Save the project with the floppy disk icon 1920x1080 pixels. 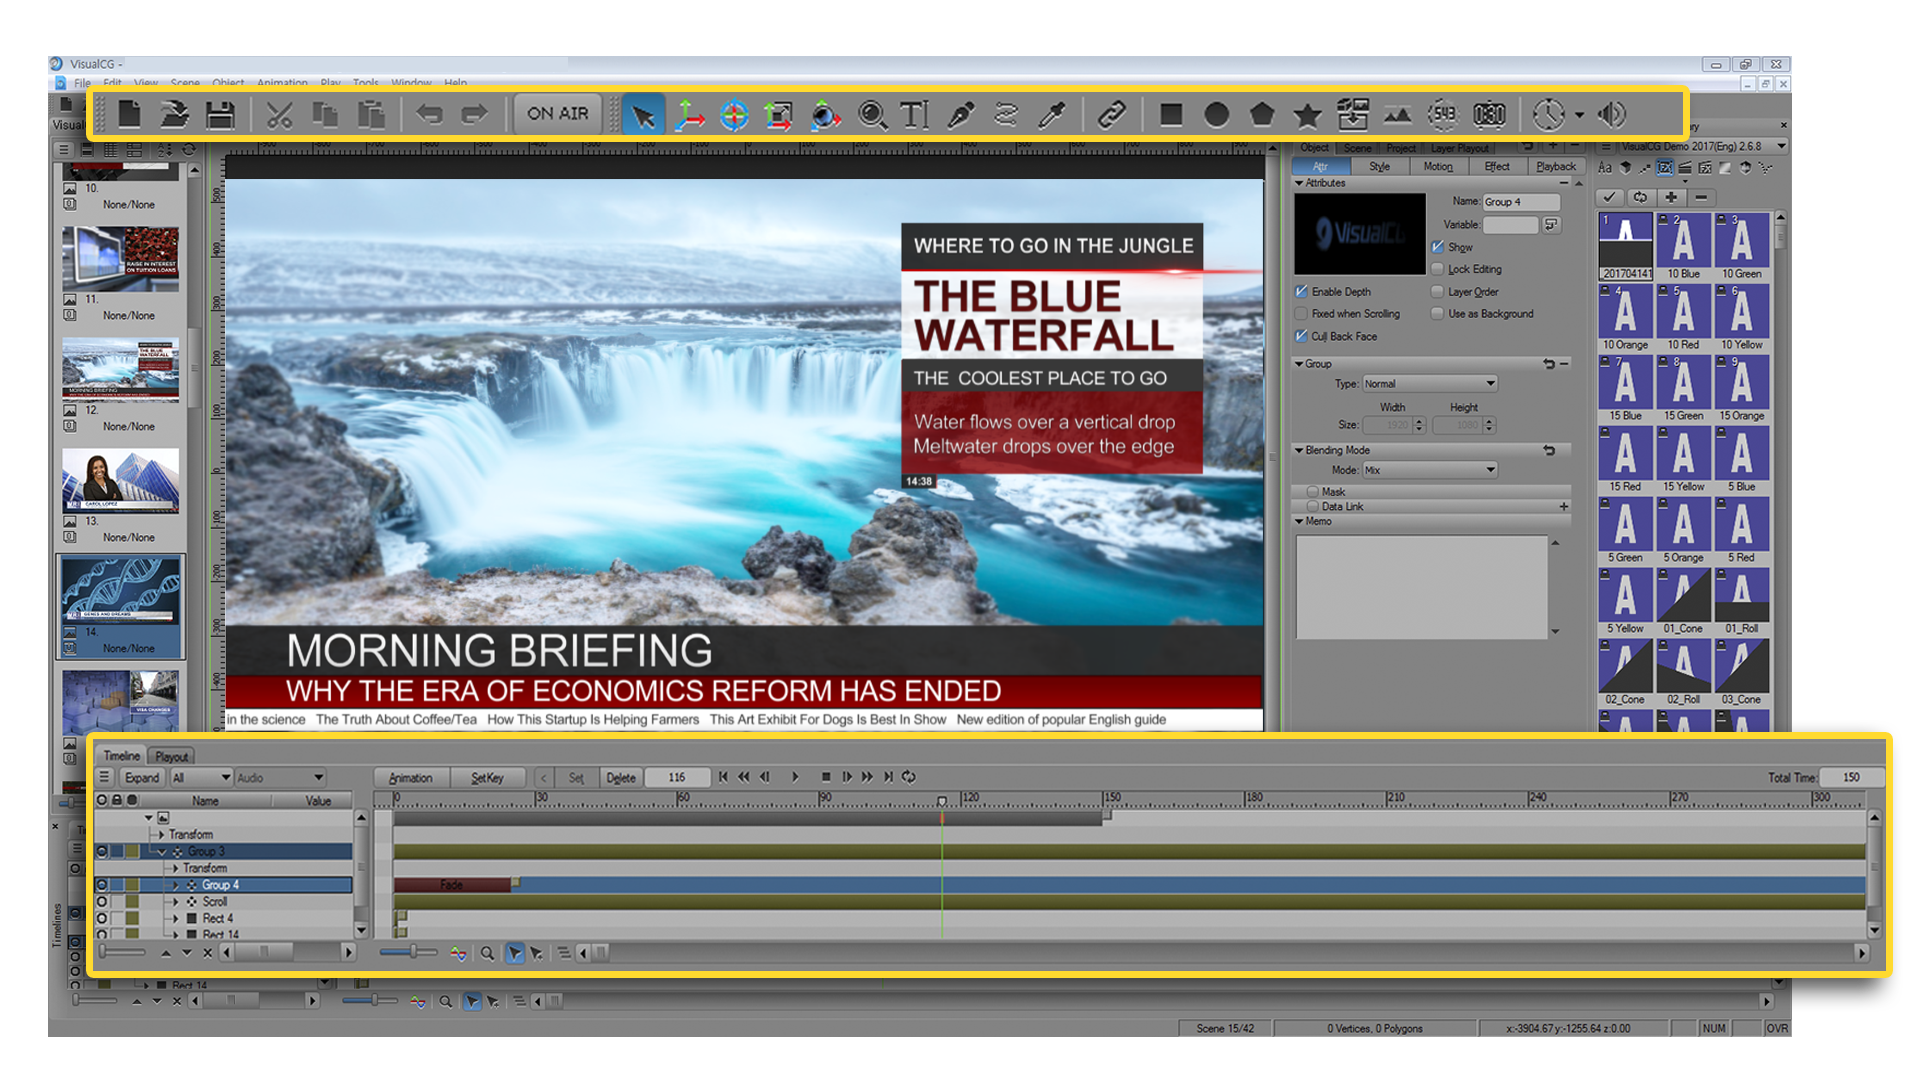tap(220, 114)
